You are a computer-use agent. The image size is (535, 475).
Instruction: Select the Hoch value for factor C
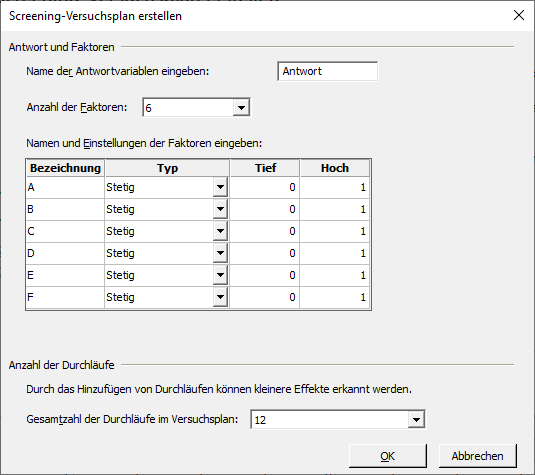pos(335,231)
